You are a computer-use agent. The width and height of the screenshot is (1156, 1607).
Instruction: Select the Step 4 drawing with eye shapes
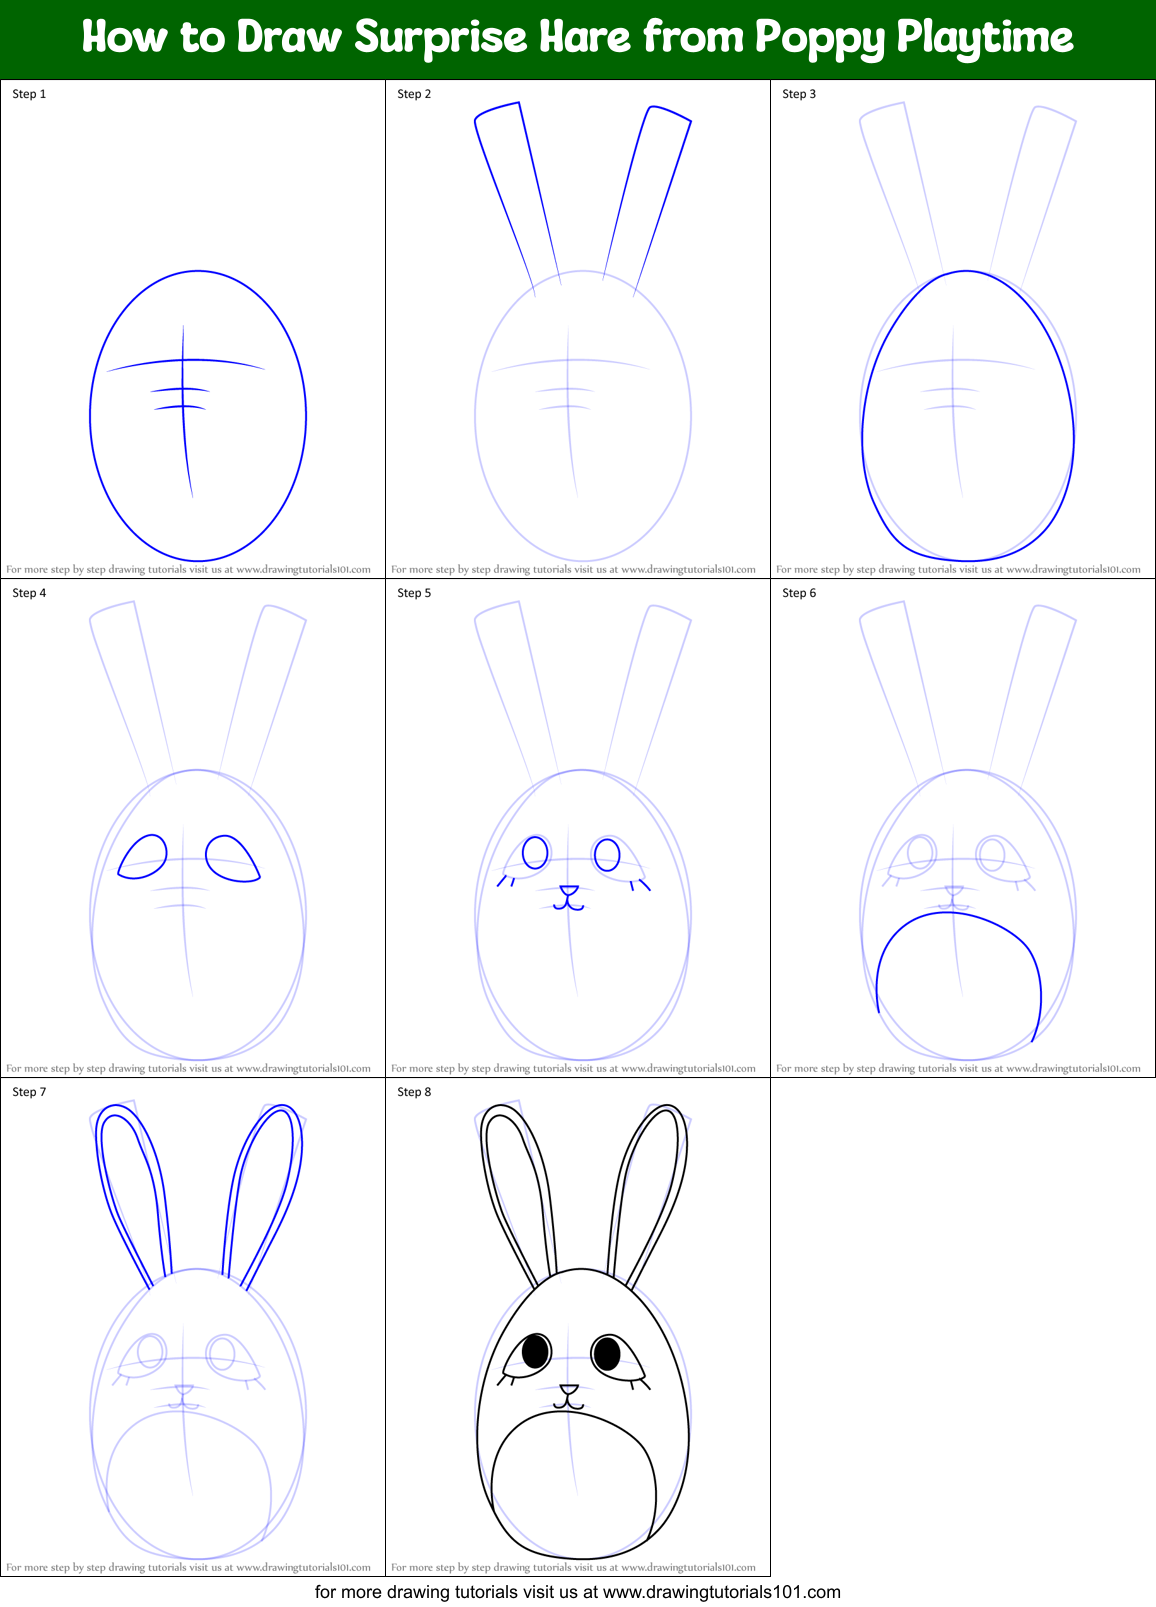pyautogui.click(x=198, y=830)
